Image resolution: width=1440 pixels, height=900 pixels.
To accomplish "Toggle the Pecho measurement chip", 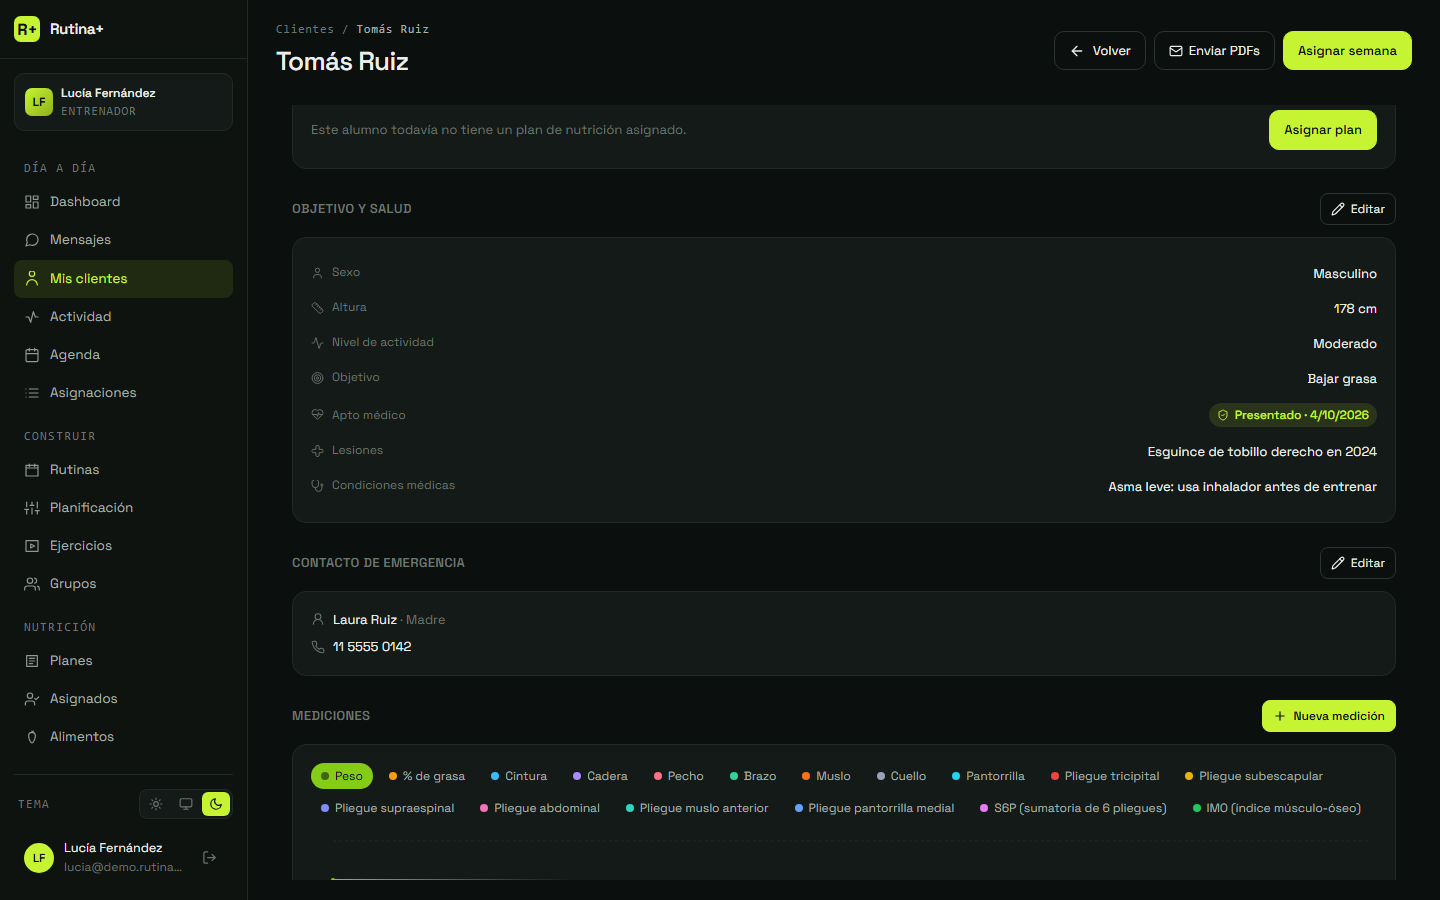I will click(x=679, y=776).
